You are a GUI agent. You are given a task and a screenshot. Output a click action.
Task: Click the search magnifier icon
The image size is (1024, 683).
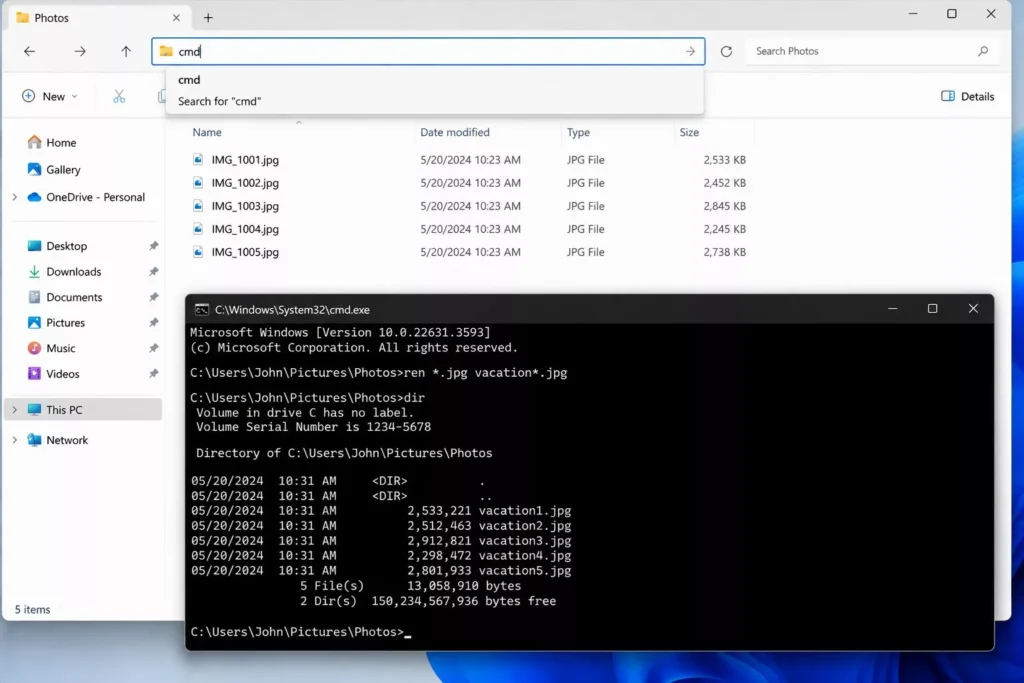coord(983,51)
